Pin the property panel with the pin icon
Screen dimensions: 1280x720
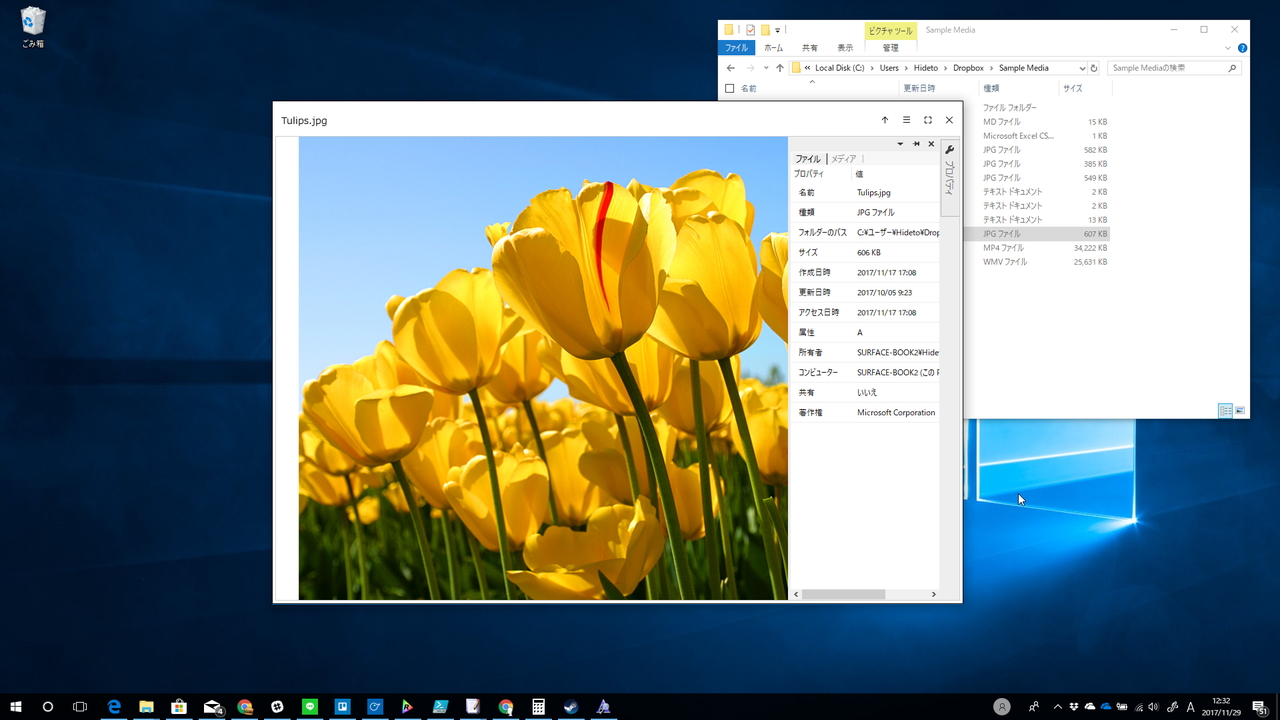tap(916, 144)
